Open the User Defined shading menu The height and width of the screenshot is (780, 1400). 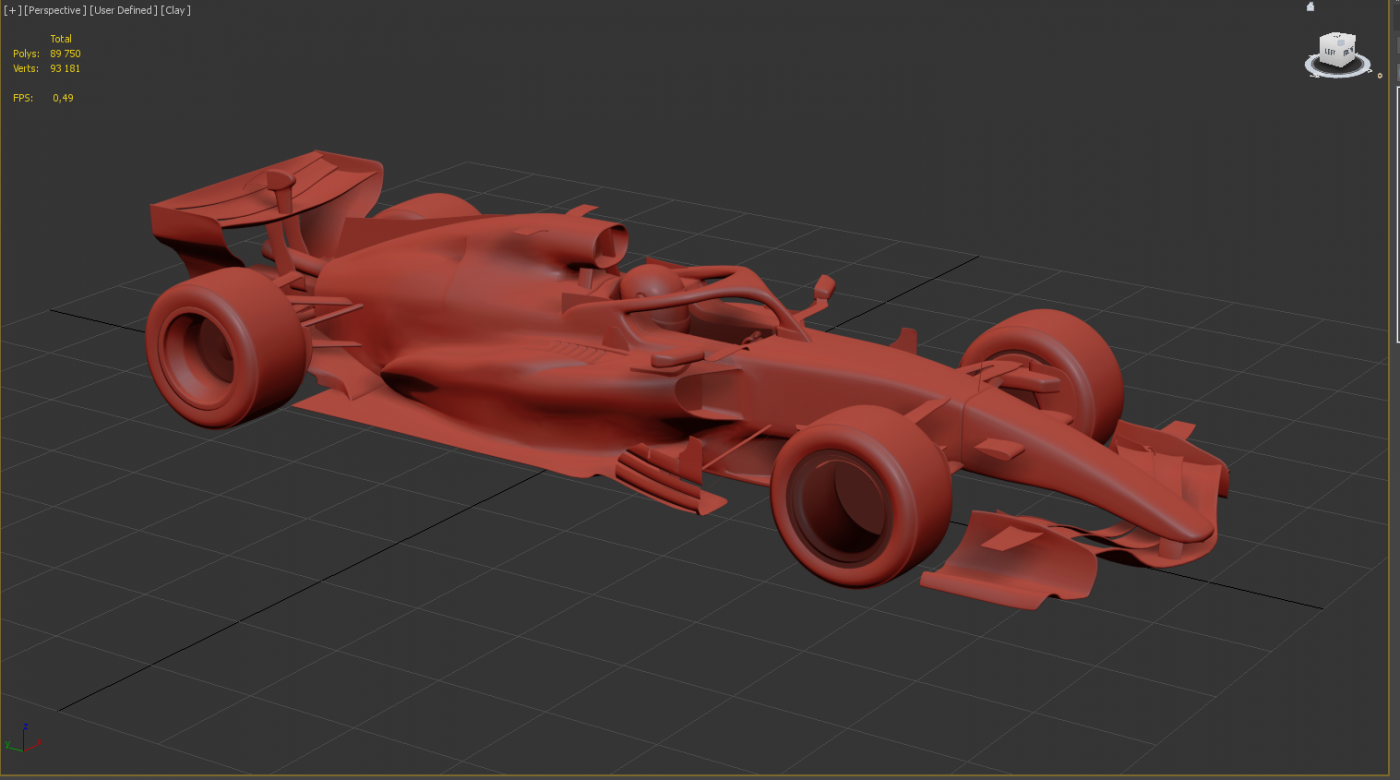coord(122,10)
